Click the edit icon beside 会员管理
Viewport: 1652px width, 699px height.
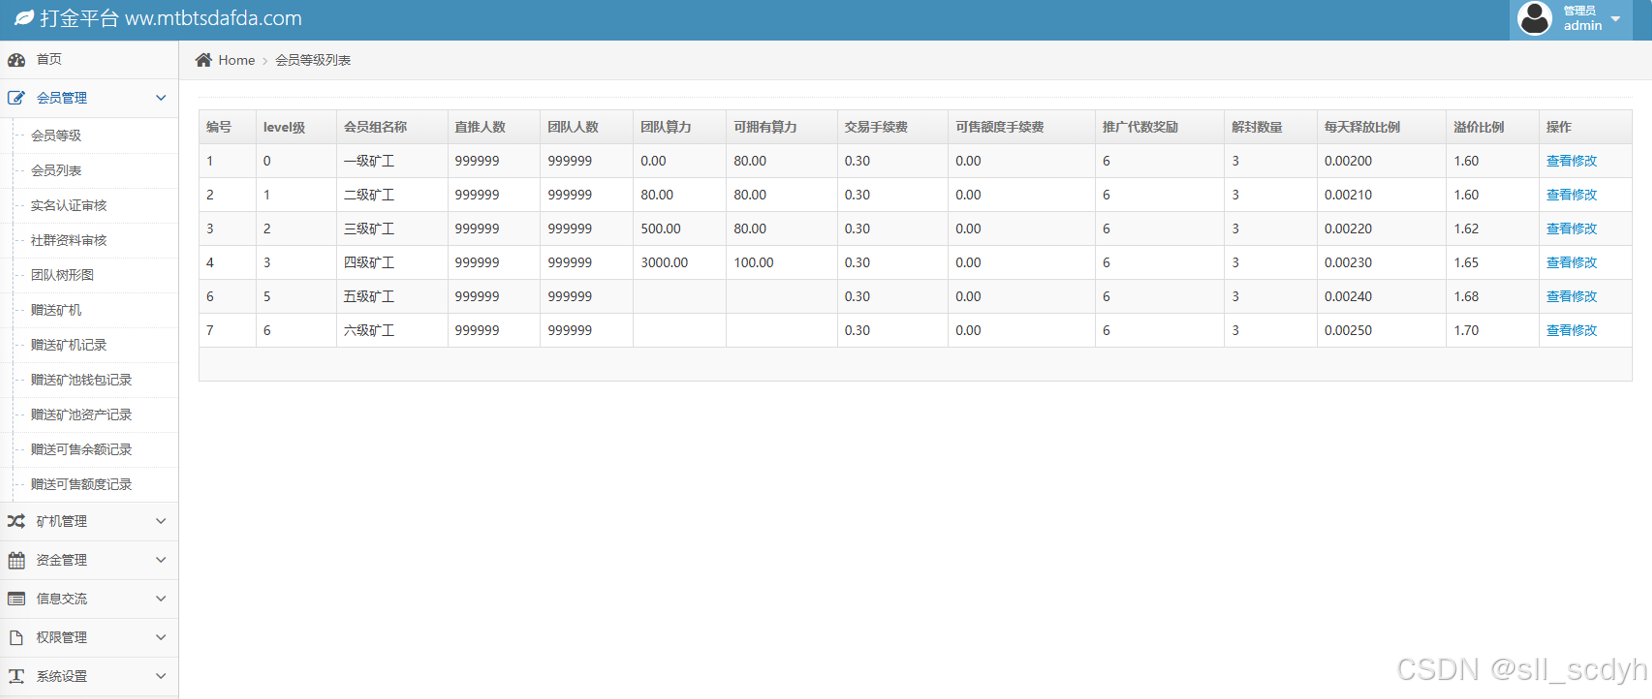(16, 98)
